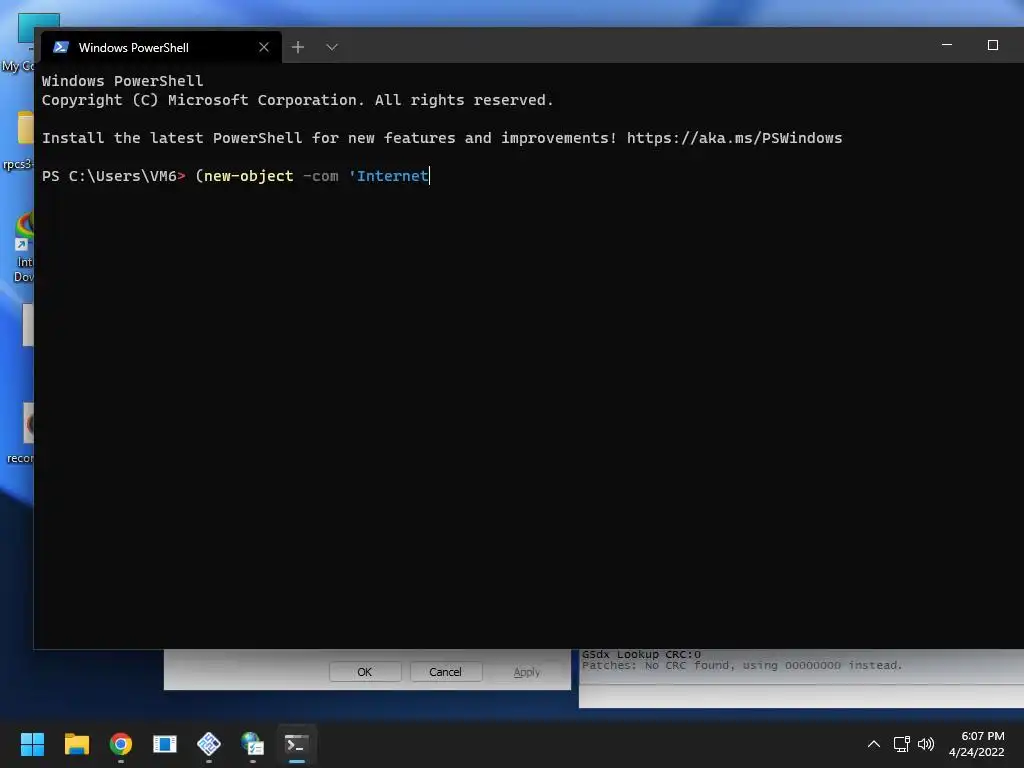Open the globe checklist app in taskbar

coord(253,744)
